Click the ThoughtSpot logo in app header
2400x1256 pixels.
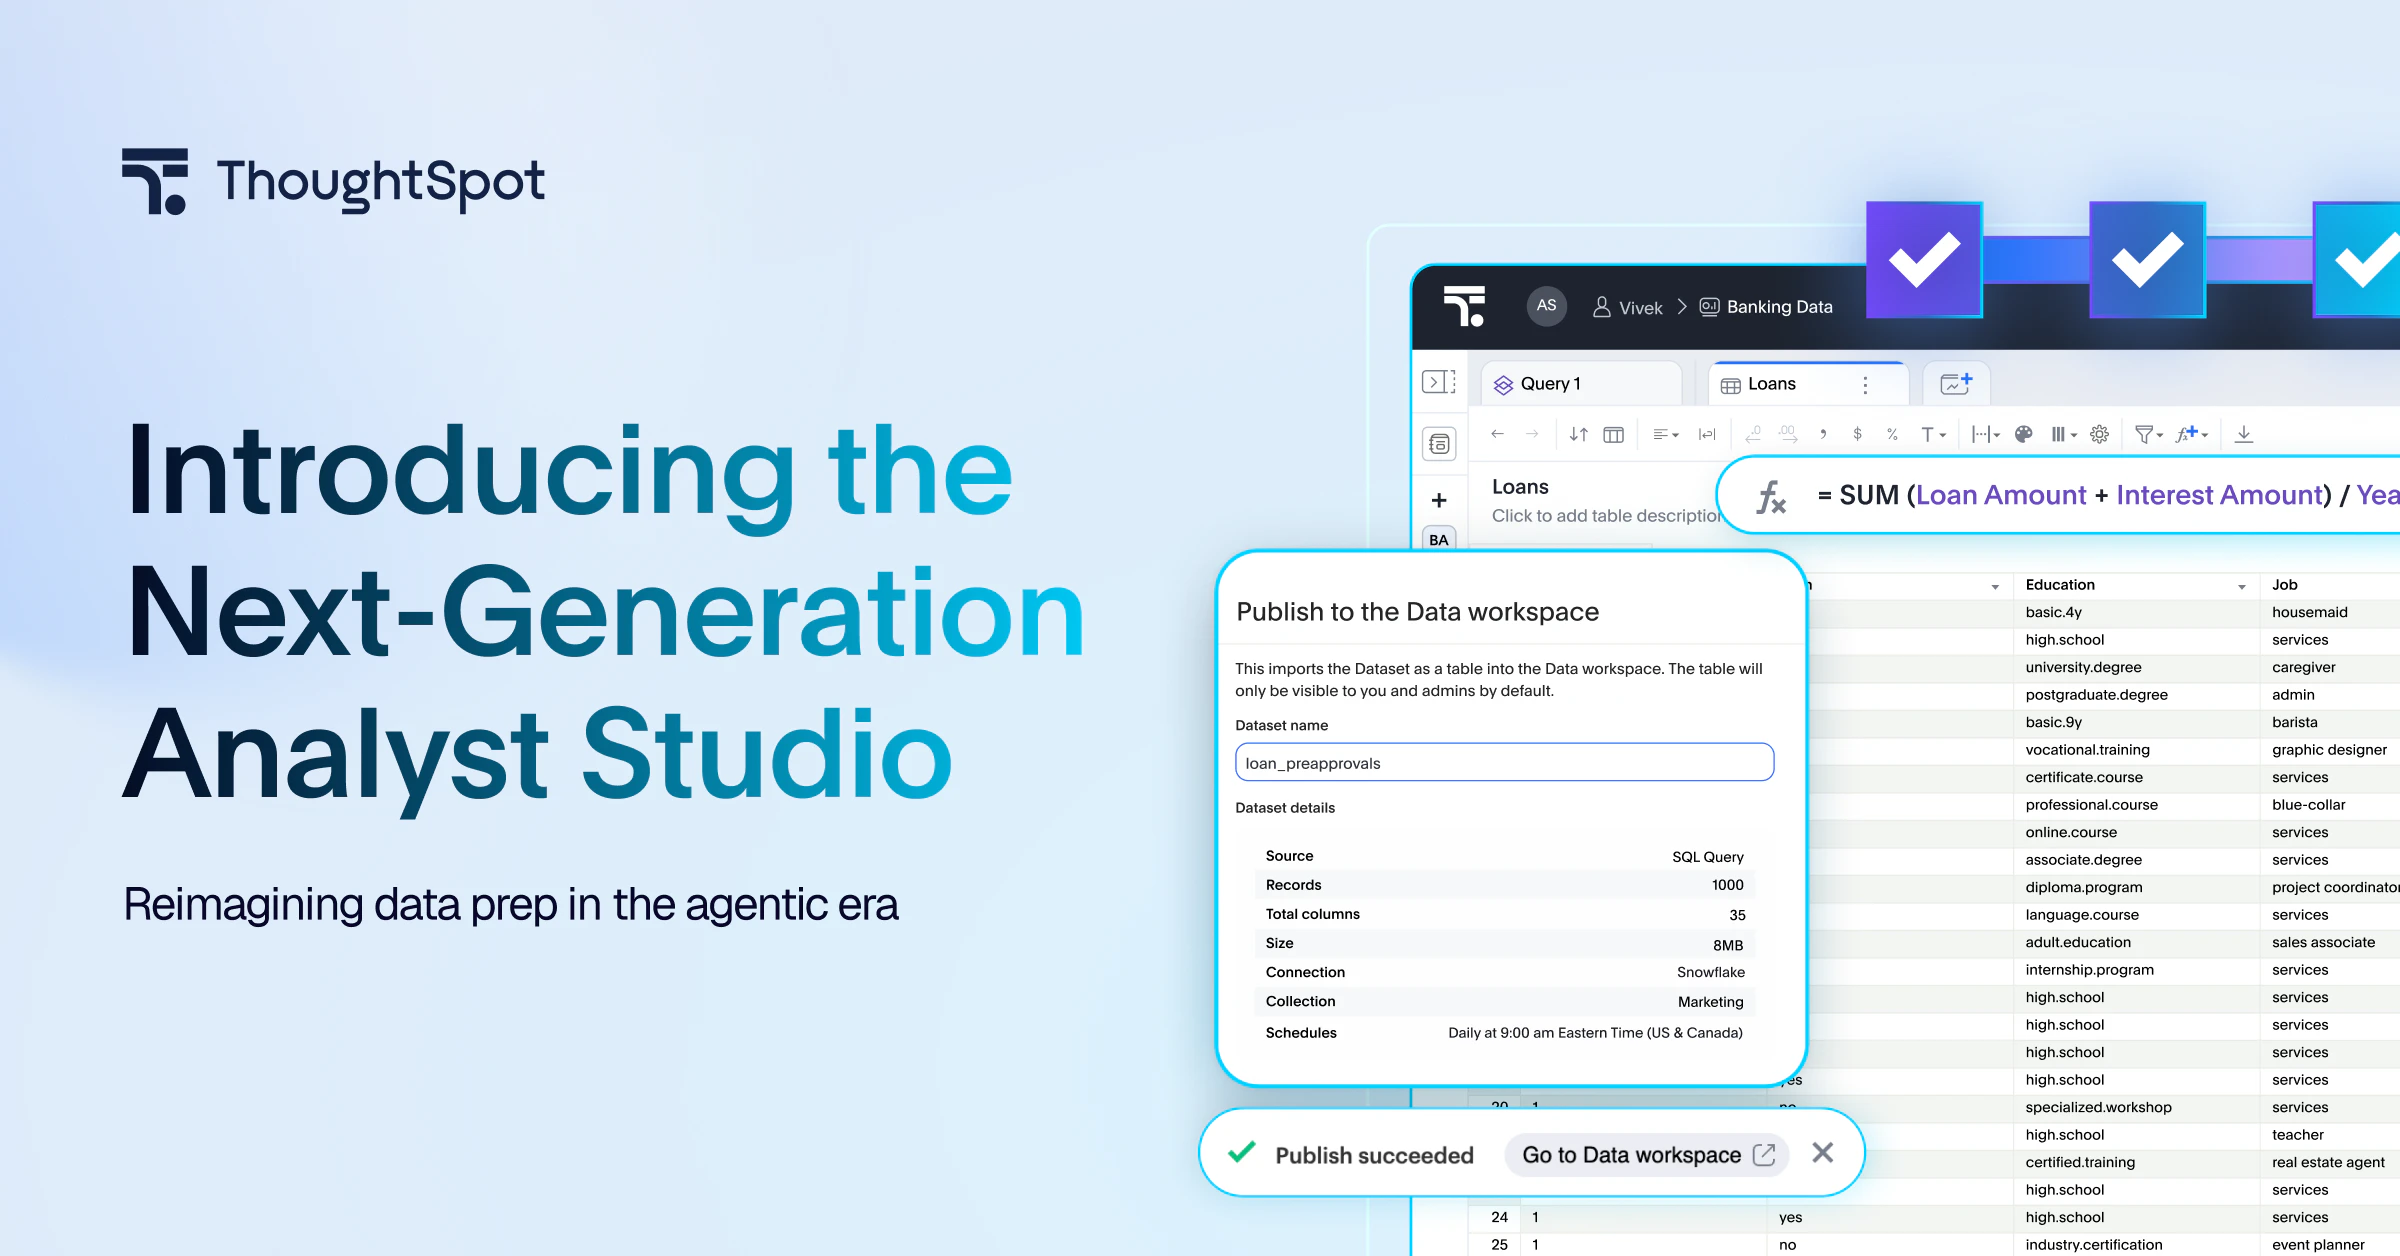(1465, 306)
